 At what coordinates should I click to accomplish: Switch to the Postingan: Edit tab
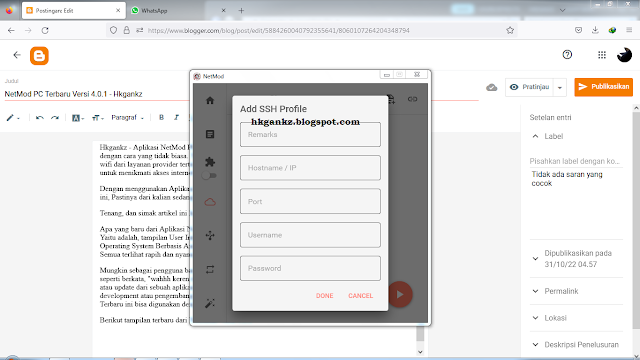(73, 11)
